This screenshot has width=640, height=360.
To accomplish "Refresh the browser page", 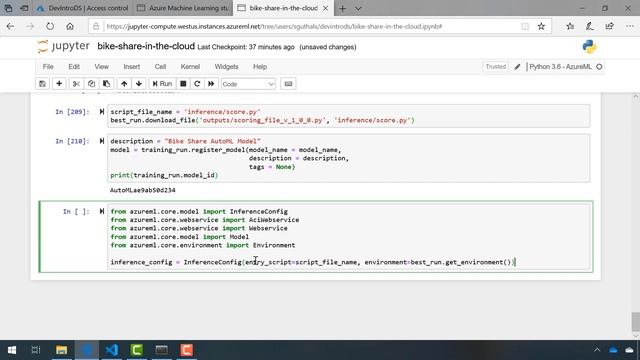I will [50, 27].
